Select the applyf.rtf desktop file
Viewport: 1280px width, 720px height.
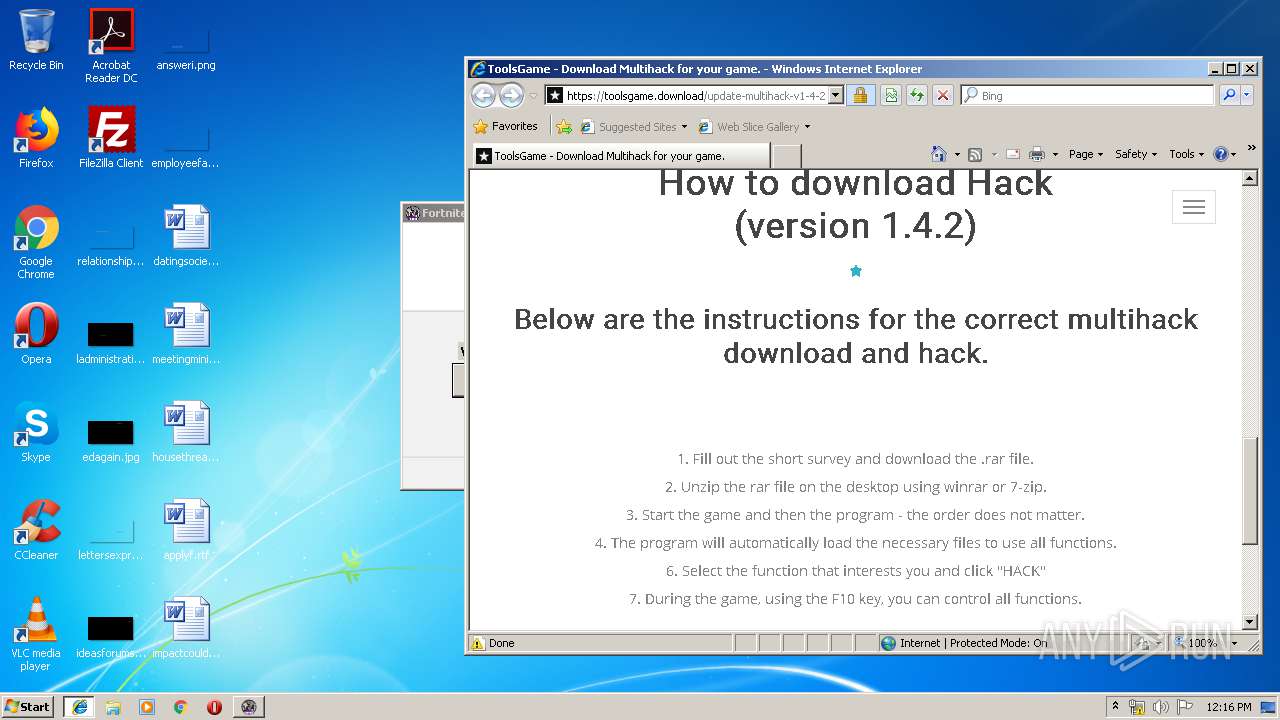point(186,529)
